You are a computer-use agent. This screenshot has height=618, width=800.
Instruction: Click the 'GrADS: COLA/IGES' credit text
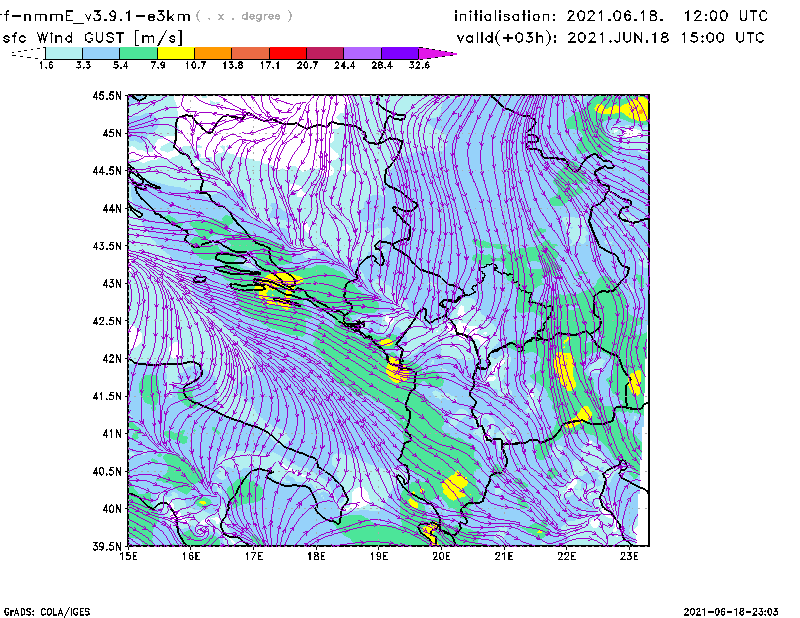click(47, 612)
